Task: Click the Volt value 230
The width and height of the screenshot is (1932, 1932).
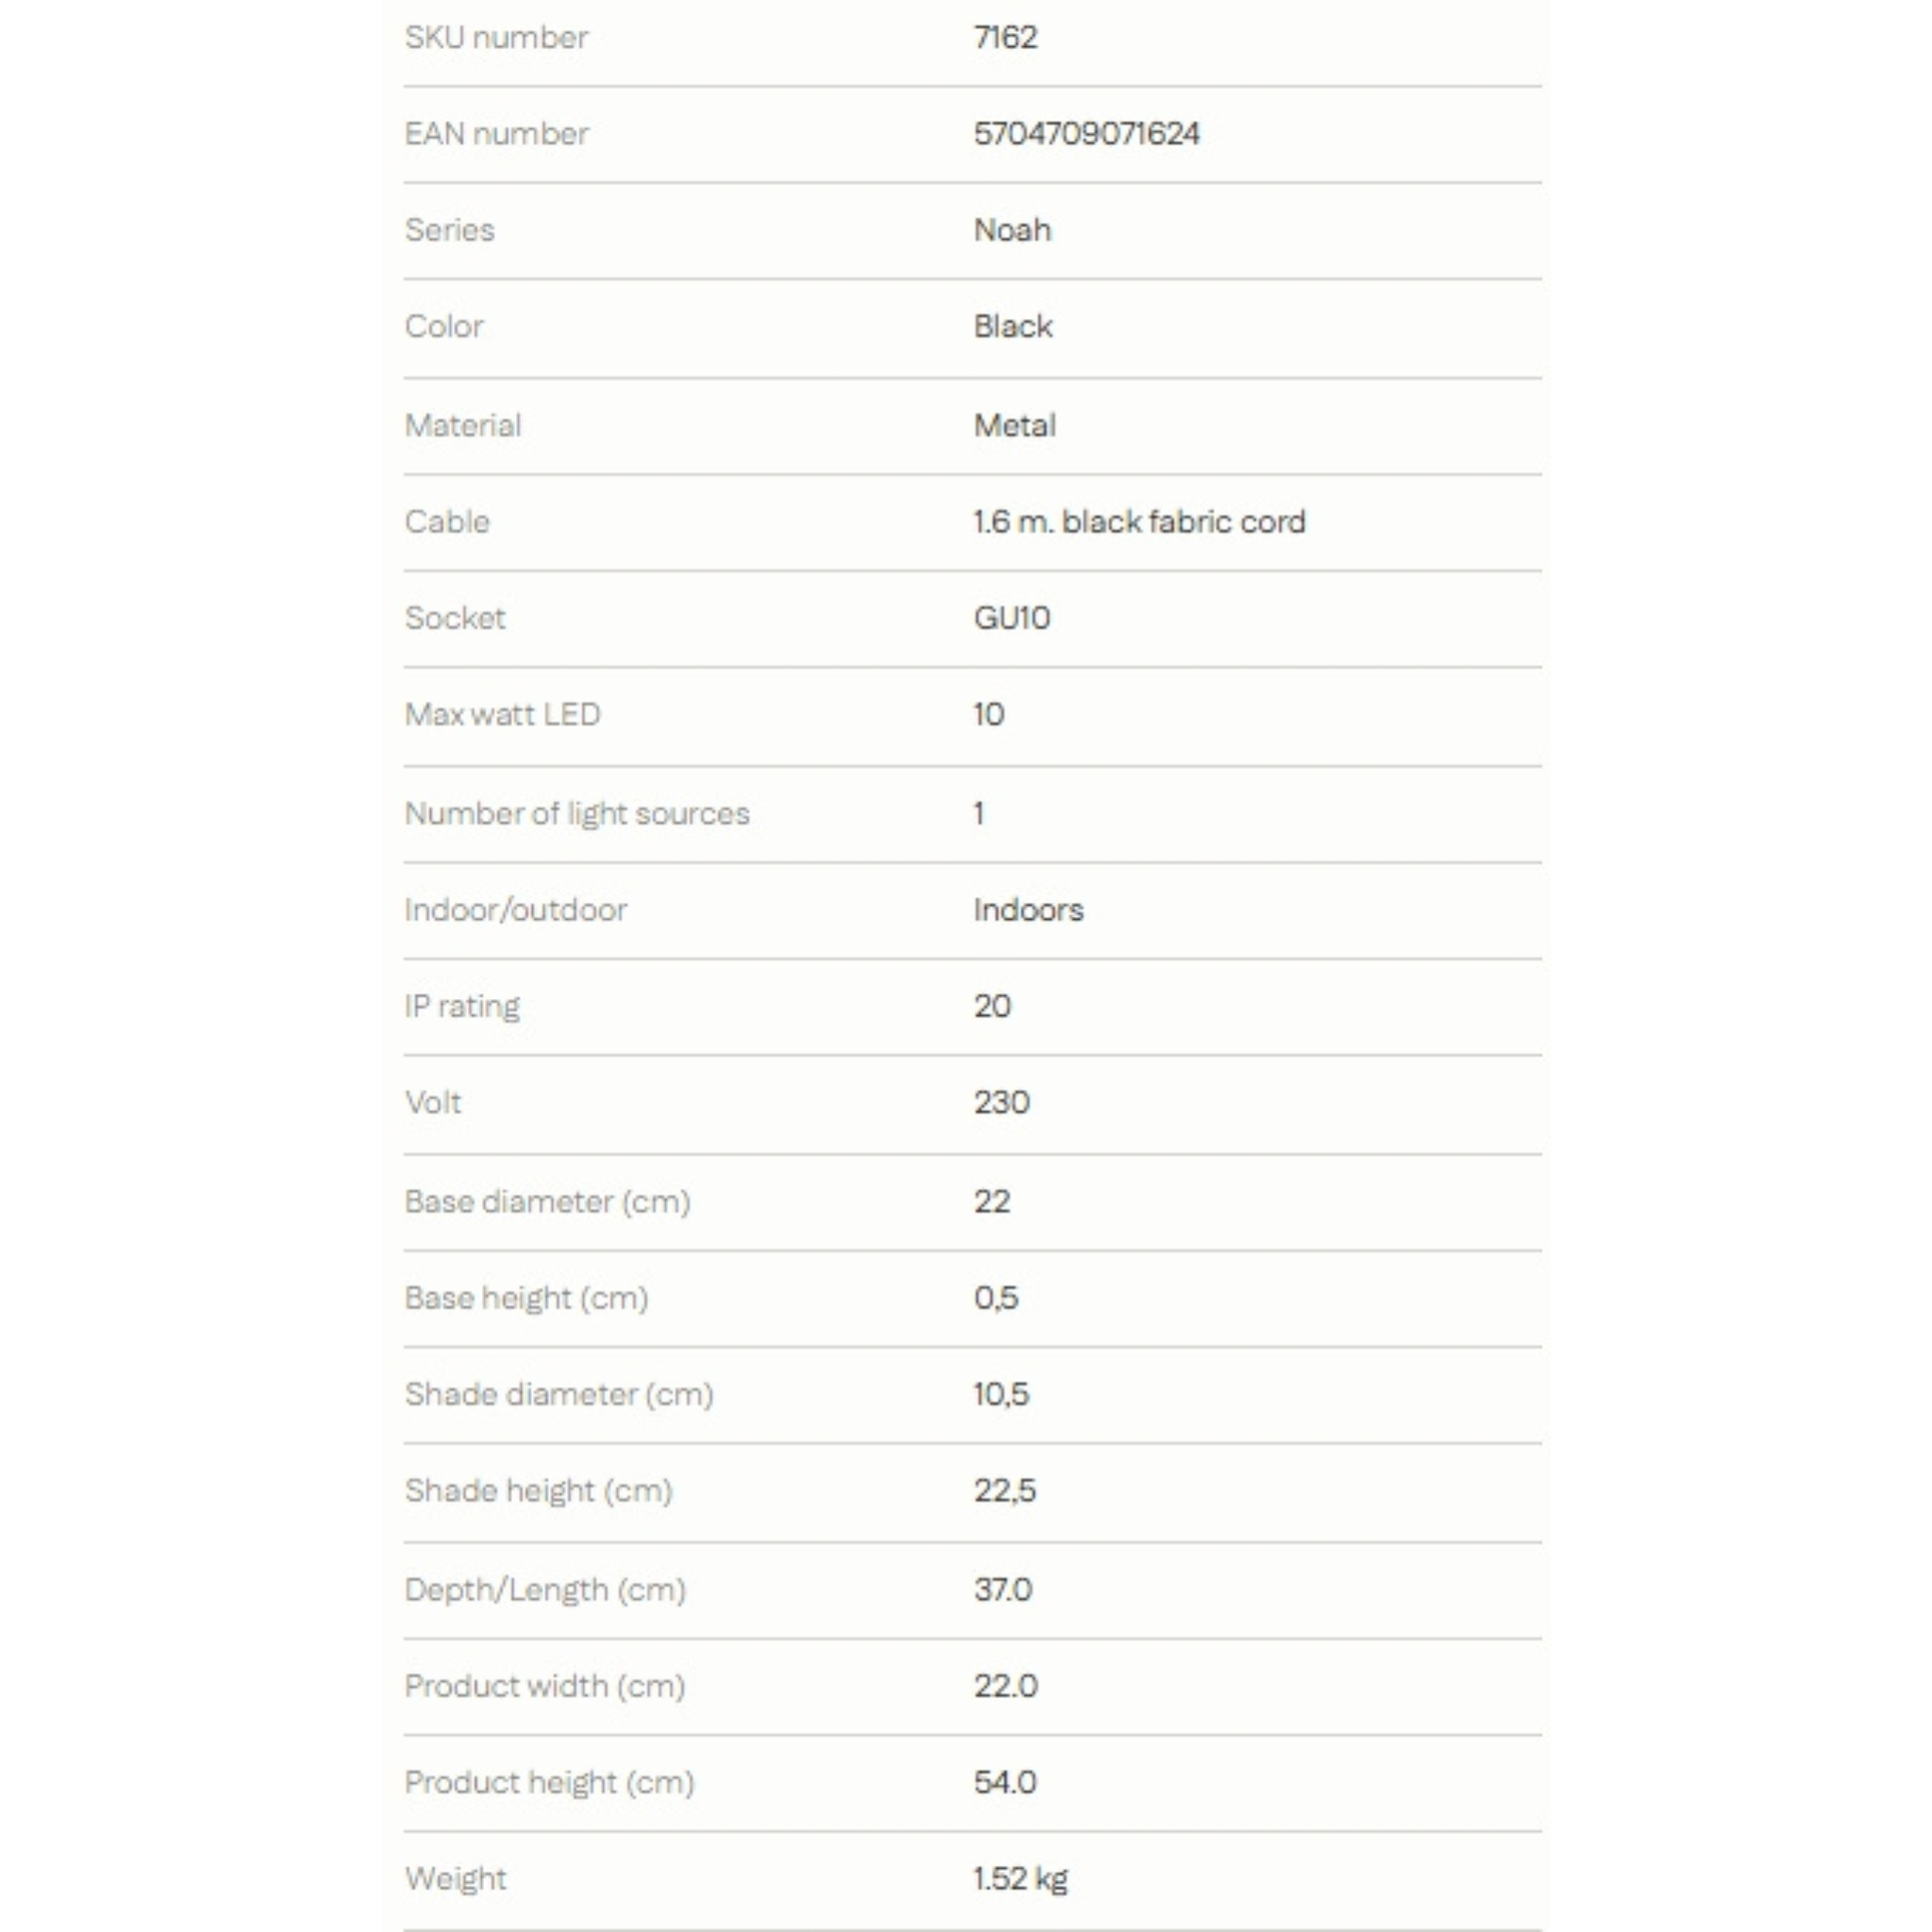Action: 1002,1102
